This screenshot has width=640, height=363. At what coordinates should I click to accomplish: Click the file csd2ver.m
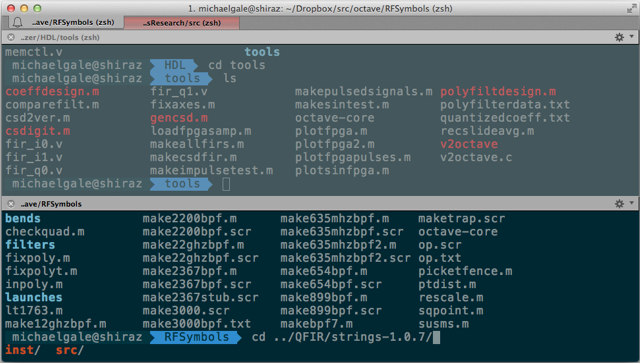[x=38, y=118]
